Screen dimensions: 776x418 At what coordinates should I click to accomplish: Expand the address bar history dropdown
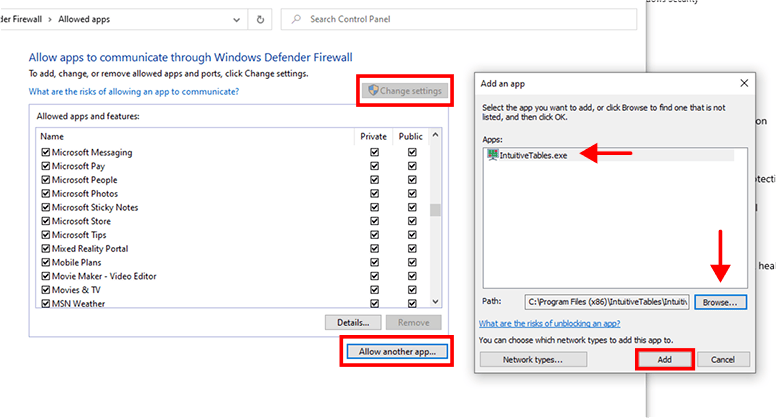(236, 20)
